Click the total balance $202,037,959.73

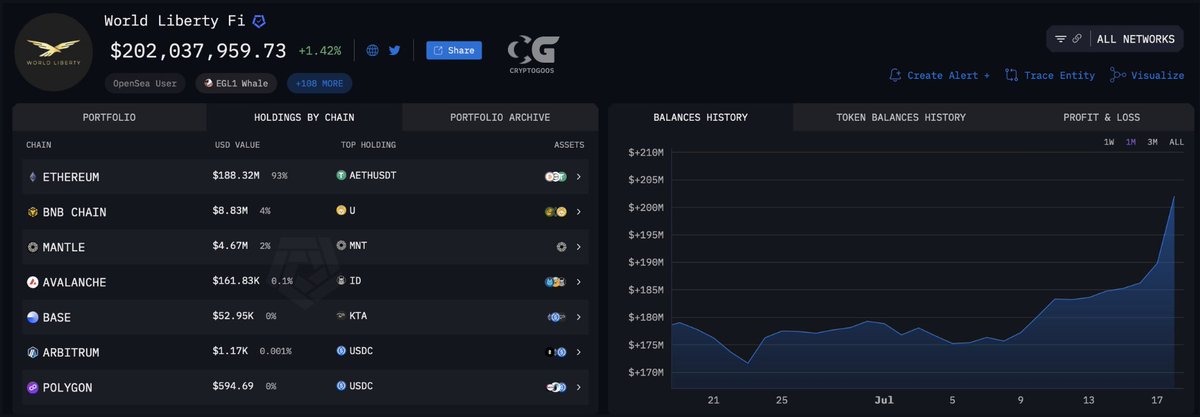click(x=198, y=50)
